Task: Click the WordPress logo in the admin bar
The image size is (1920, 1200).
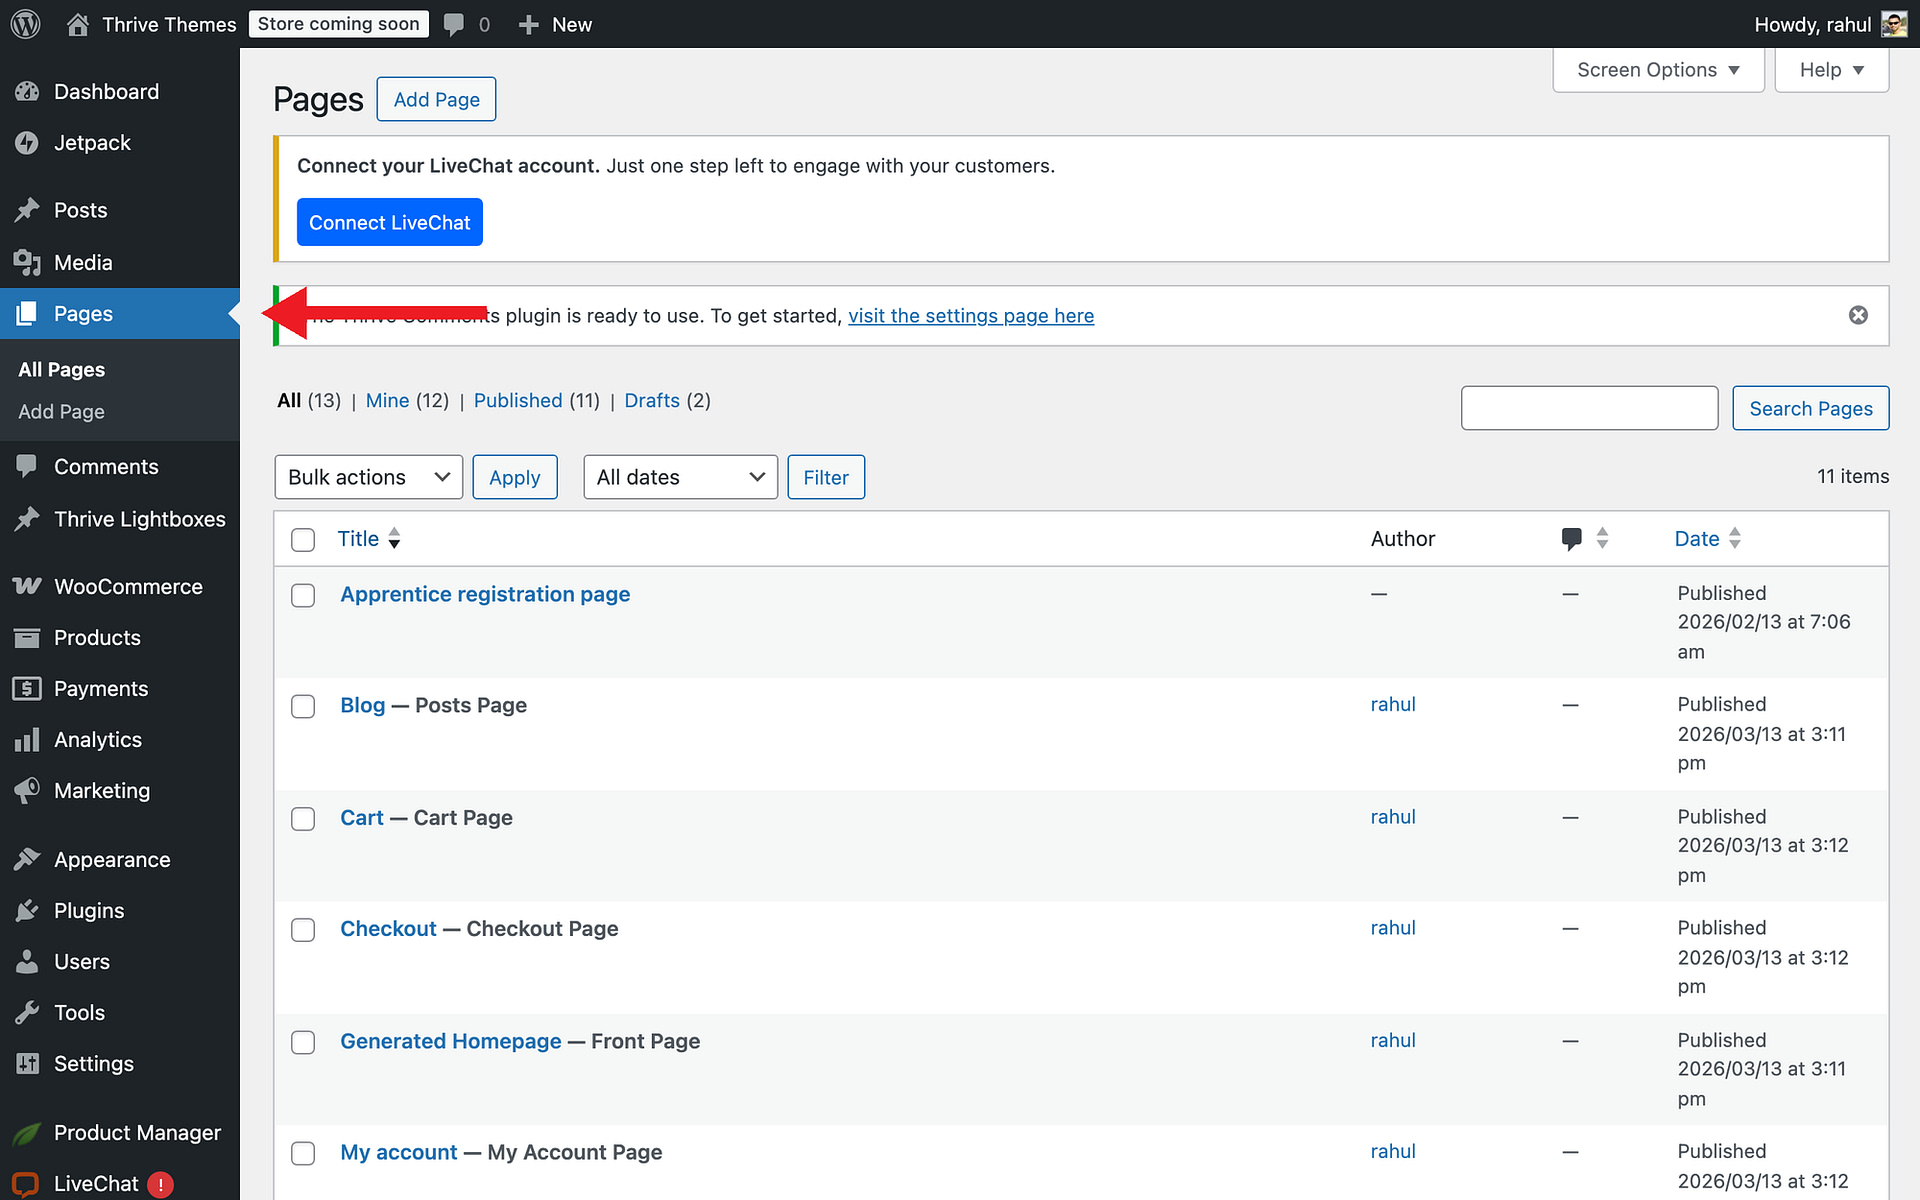Action: pyautogui.click(x=24, y=23)
